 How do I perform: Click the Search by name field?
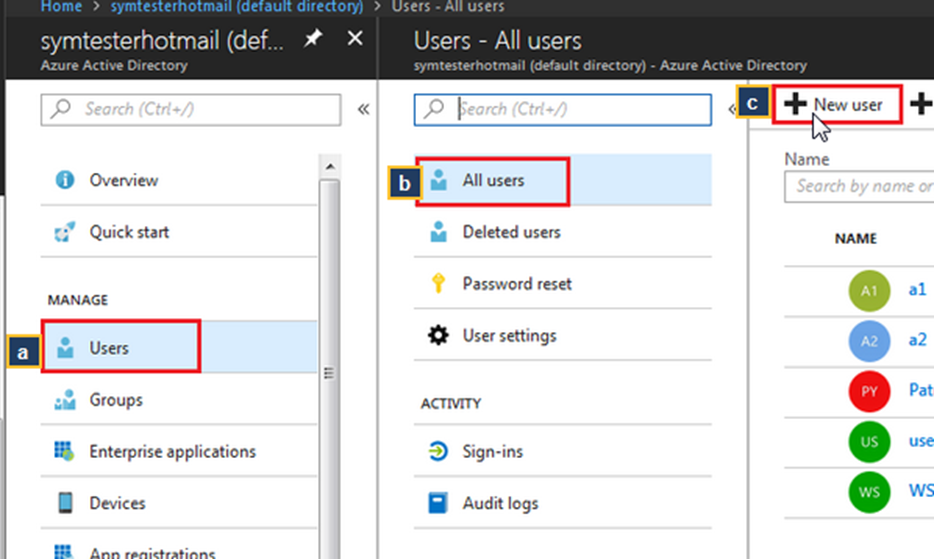(x=862, y=186)
